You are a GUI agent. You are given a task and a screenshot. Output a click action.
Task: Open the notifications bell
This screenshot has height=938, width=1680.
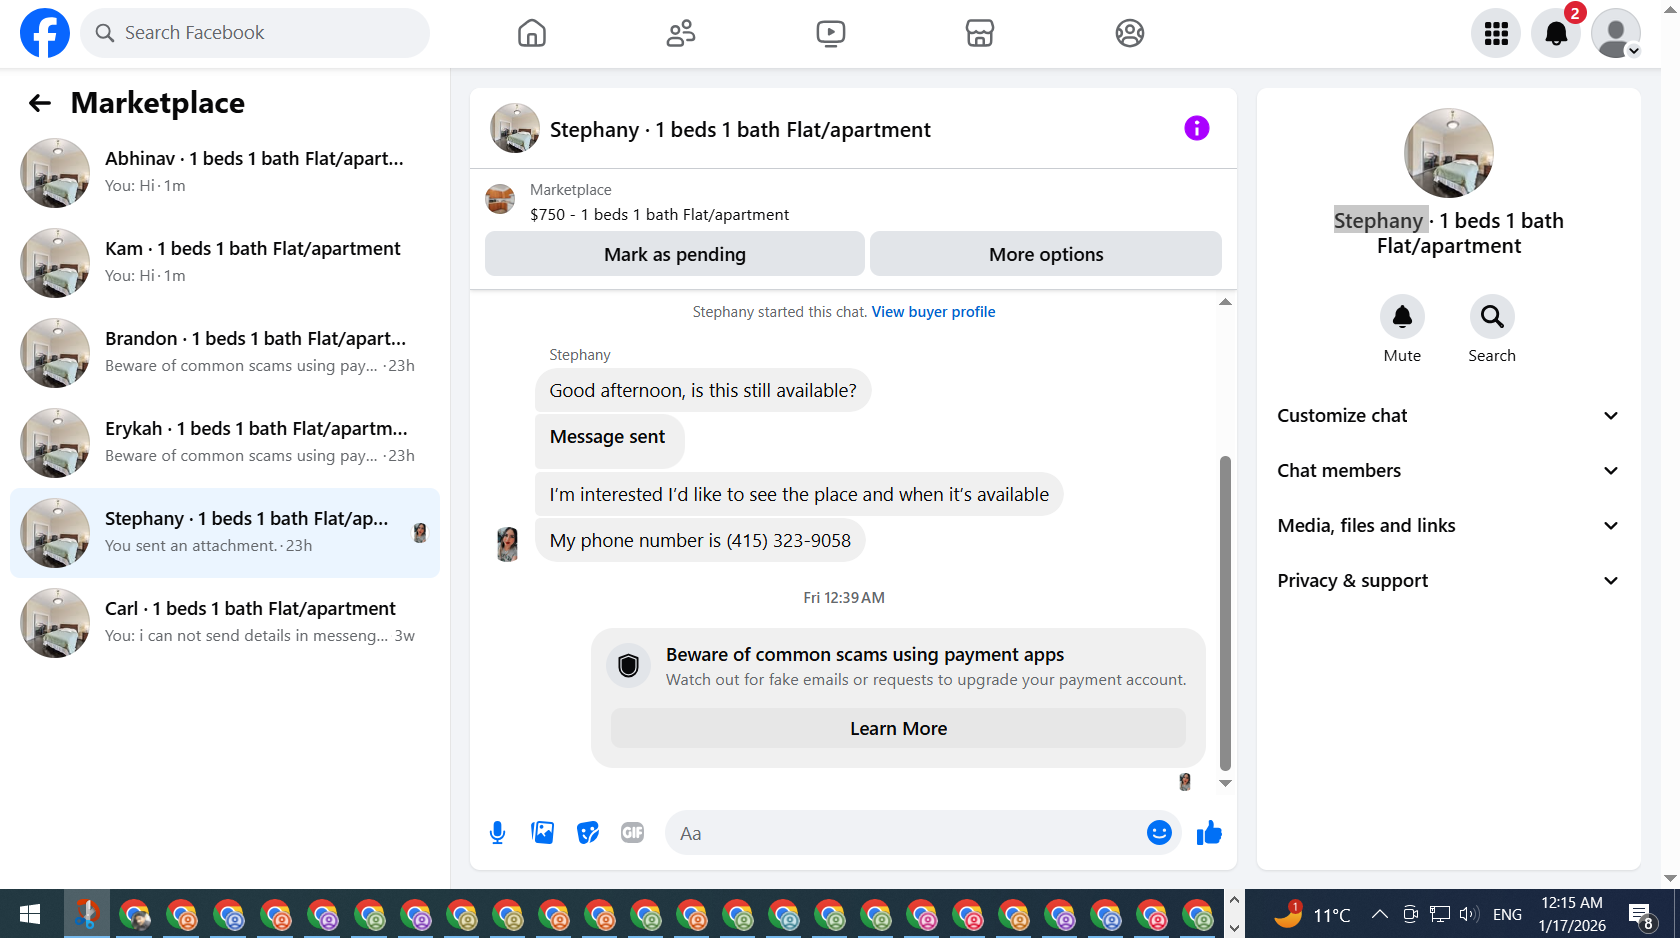pyautogui.click(x=1556, y=33)
